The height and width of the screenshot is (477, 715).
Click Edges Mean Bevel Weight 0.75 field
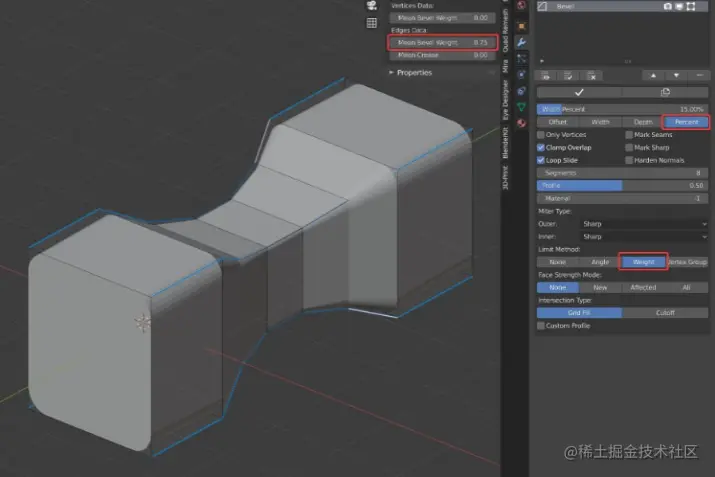442,42
